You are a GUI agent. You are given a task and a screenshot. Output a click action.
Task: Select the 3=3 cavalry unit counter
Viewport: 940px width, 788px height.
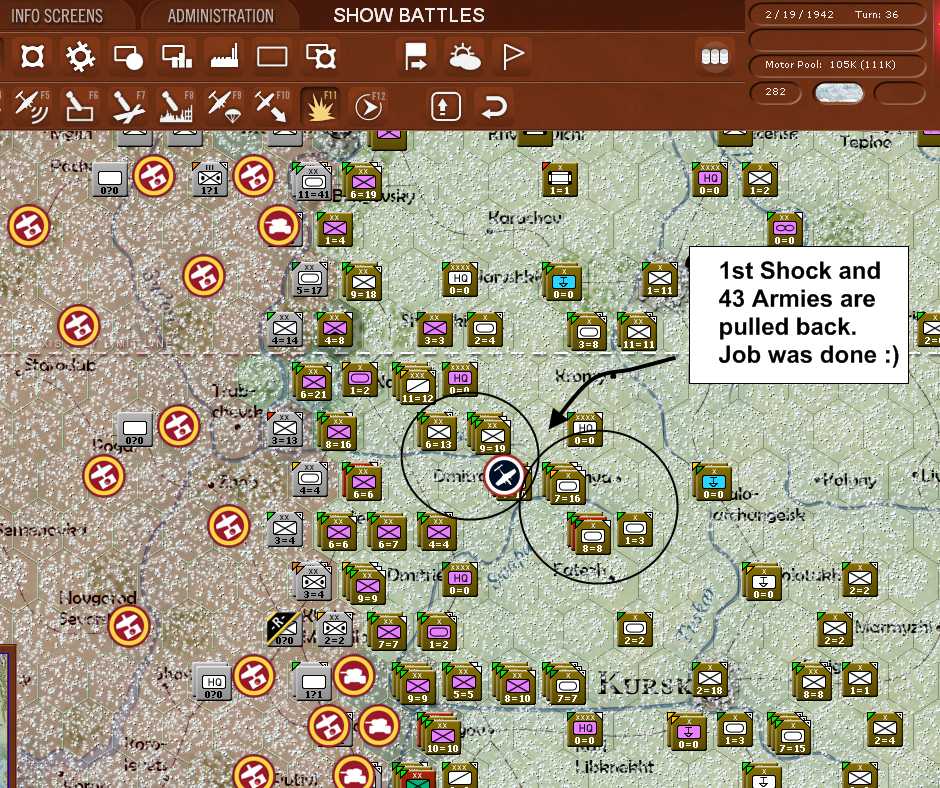coord(434,330)
